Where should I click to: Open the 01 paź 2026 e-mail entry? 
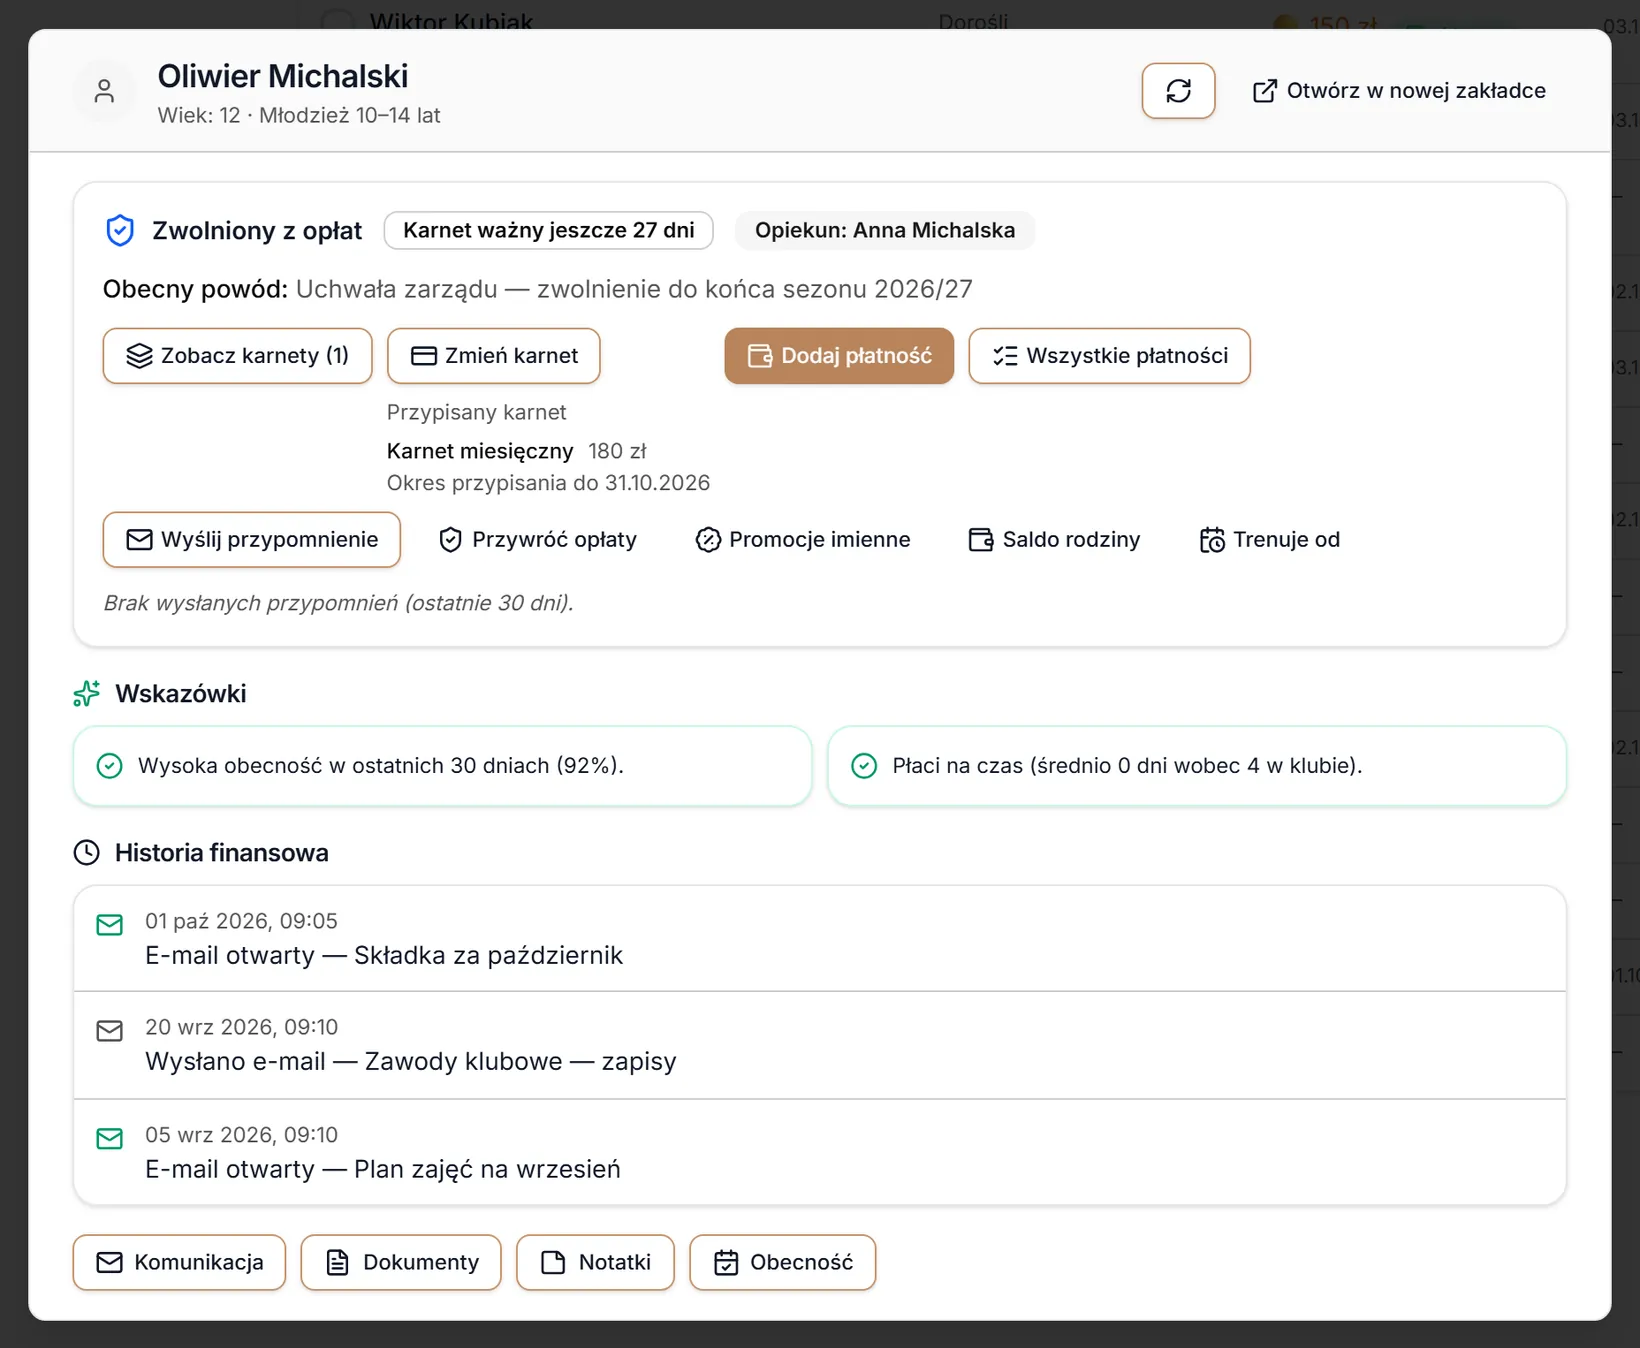pos(820,939)
